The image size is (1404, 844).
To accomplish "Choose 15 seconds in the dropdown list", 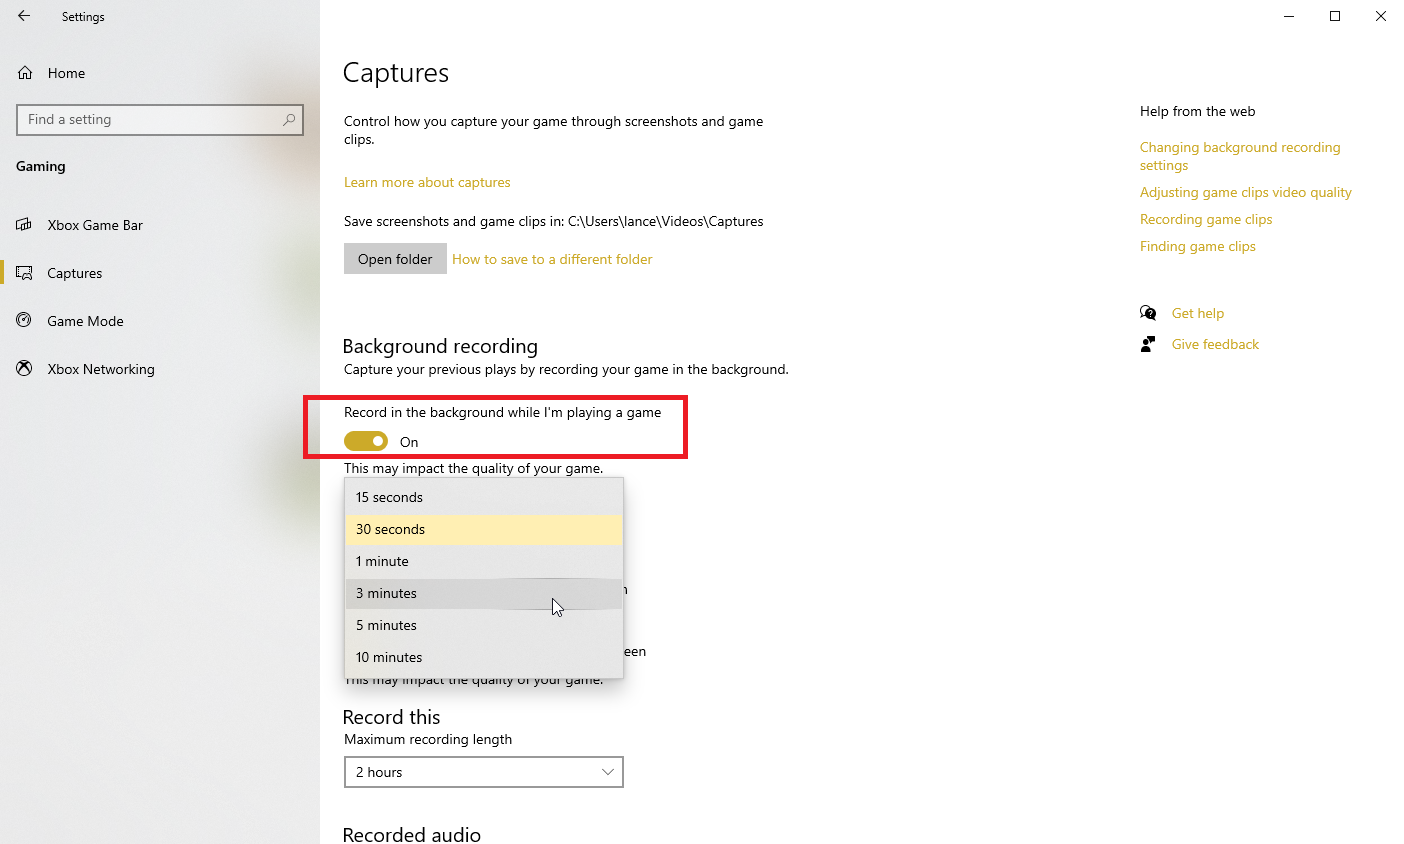I will click(484, 497).
